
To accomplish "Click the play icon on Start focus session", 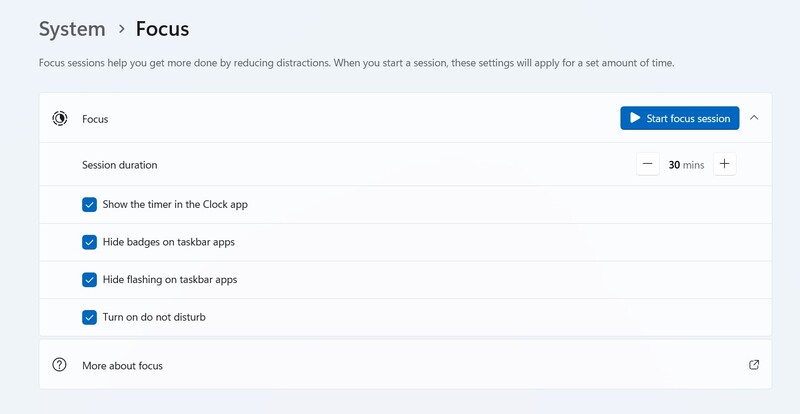I will point(635,118).
